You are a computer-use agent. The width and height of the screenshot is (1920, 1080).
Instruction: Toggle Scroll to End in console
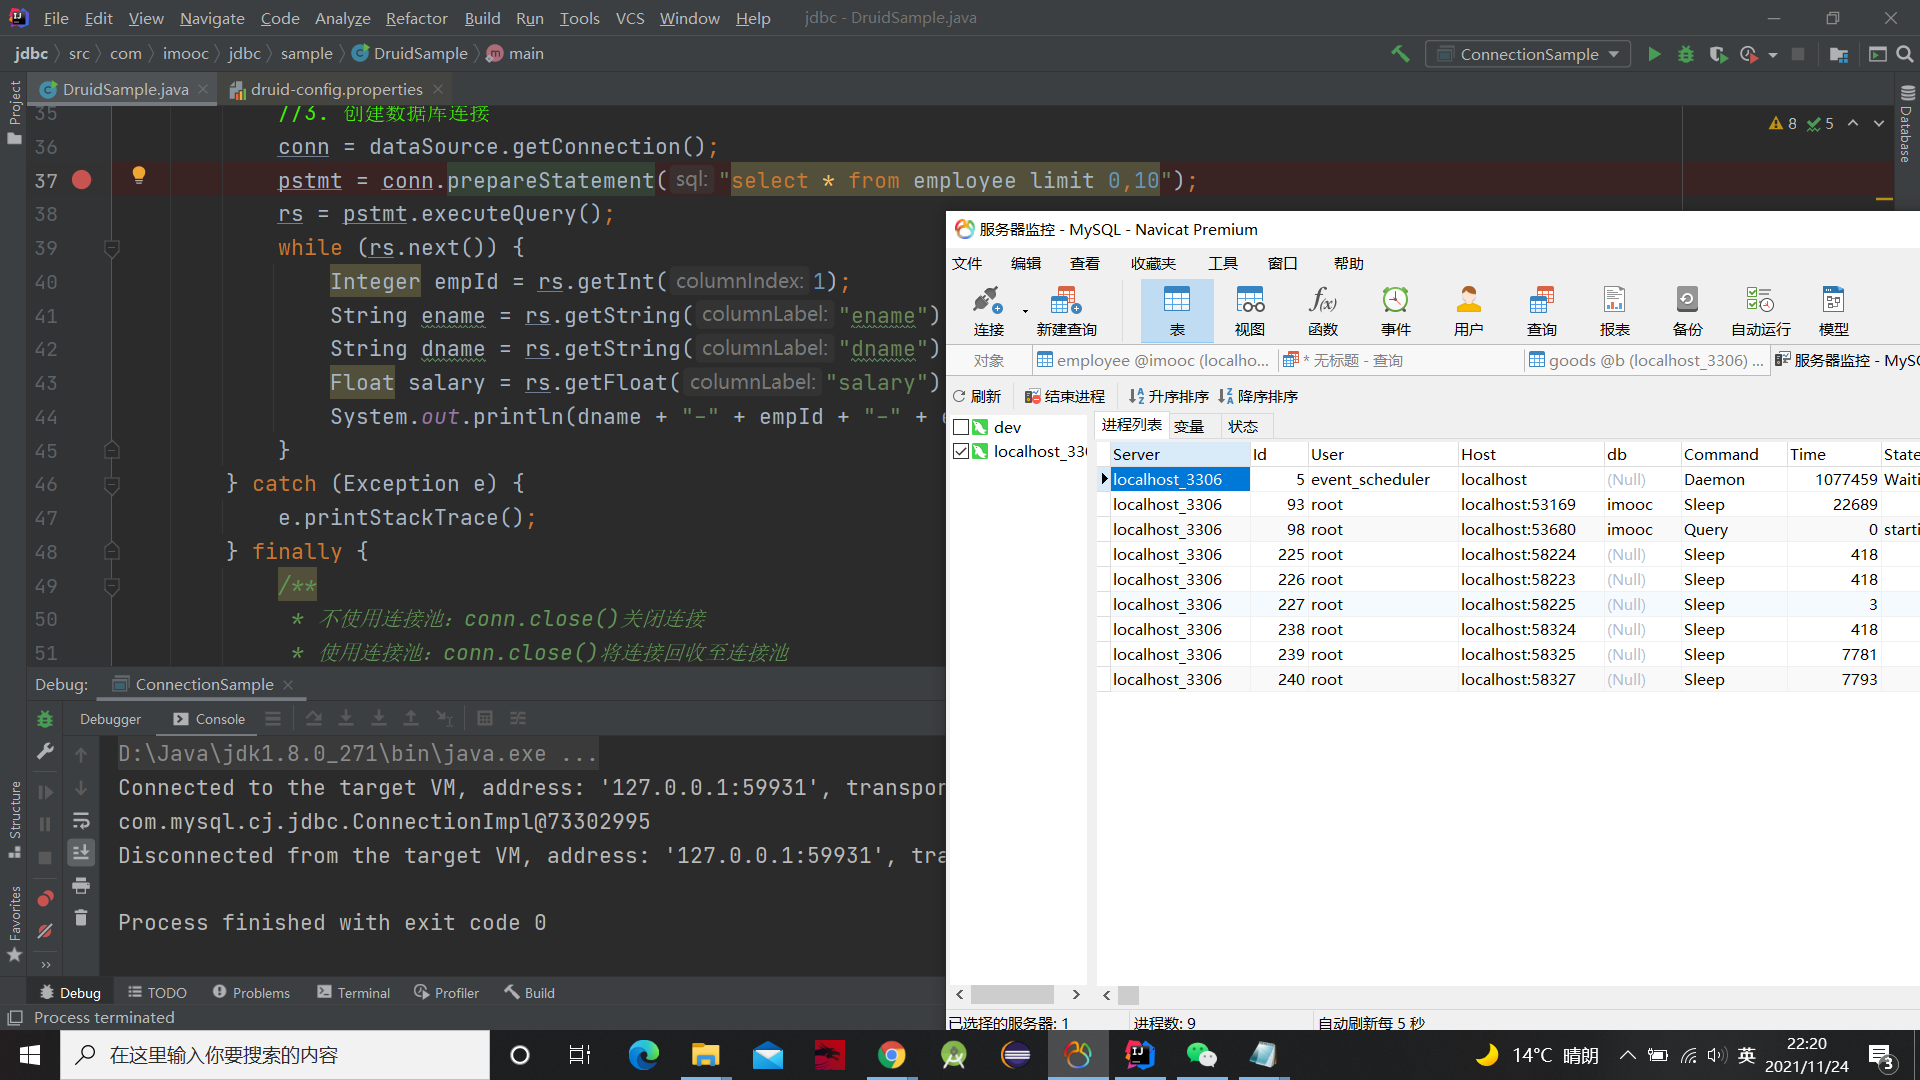(x=81, y=852)
